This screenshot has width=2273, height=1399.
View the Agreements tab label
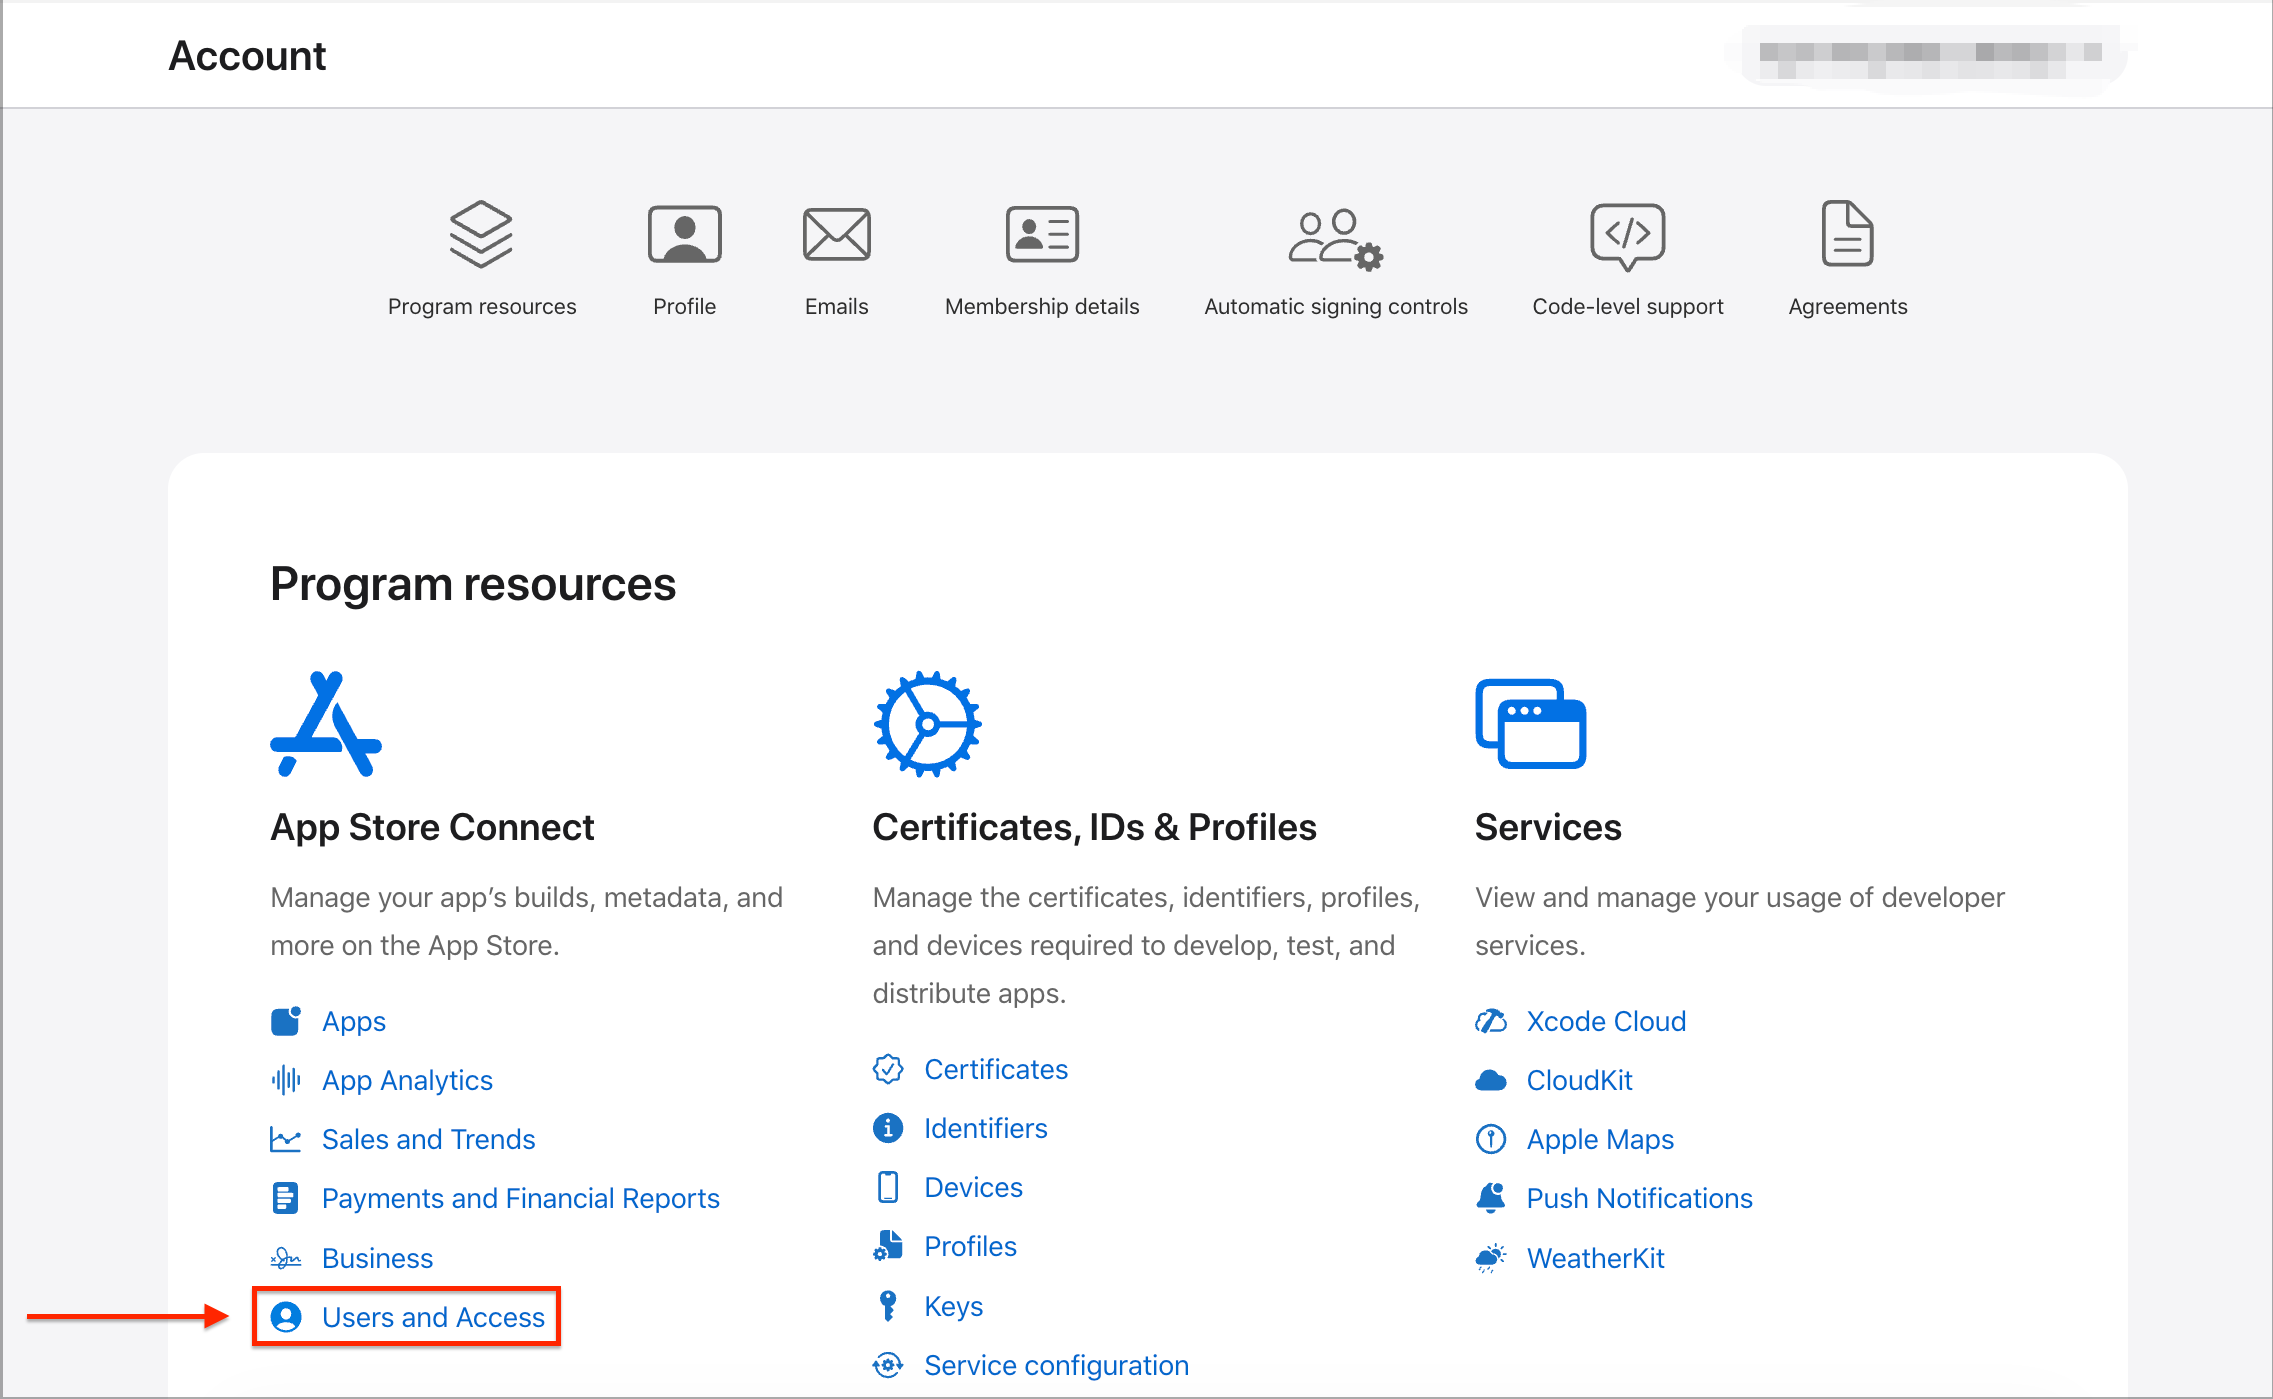[x=1848, y=306]
